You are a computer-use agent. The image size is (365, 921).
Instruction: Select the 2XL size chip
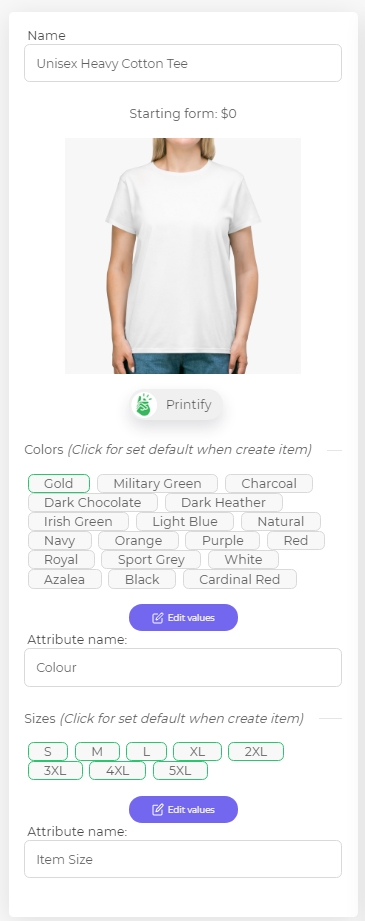(x=256, y=751)
